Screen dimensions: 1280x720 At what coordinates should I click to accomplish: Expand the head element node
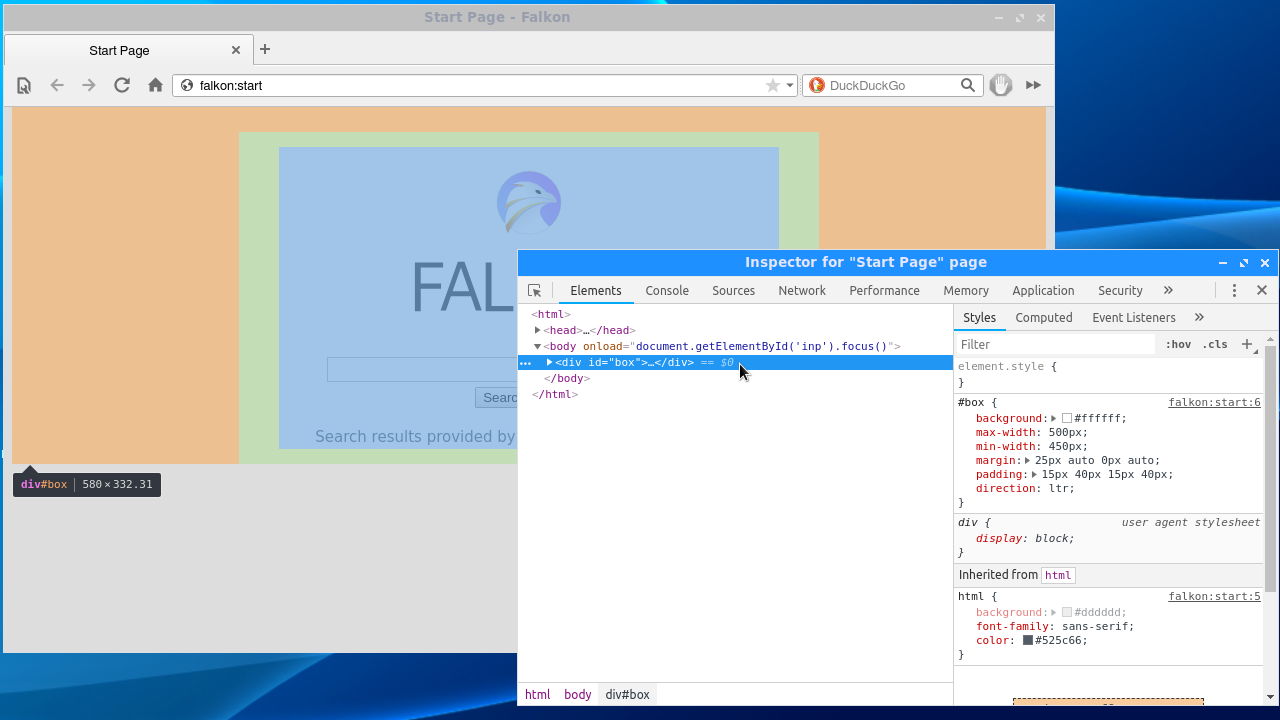coord(537,330)
